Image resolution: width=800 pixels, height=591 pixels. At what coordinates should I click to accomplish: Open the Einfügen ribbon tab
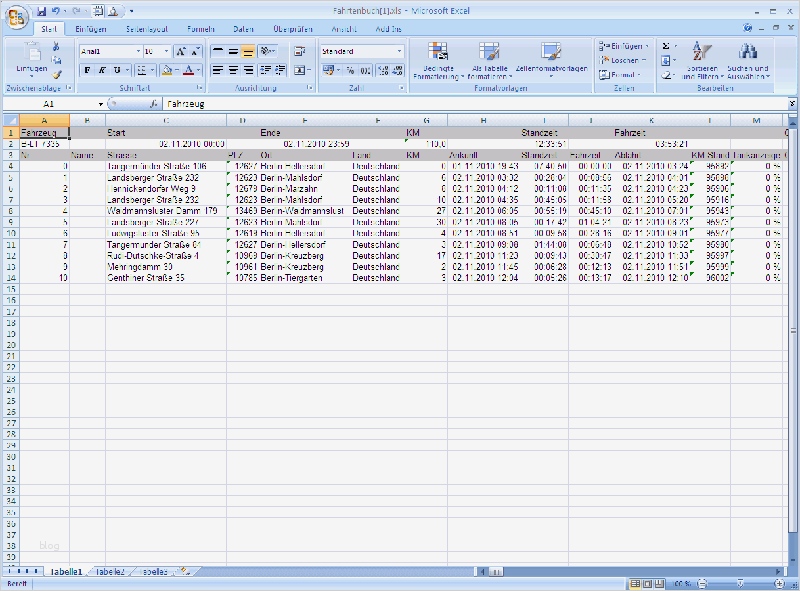point(91,29)
